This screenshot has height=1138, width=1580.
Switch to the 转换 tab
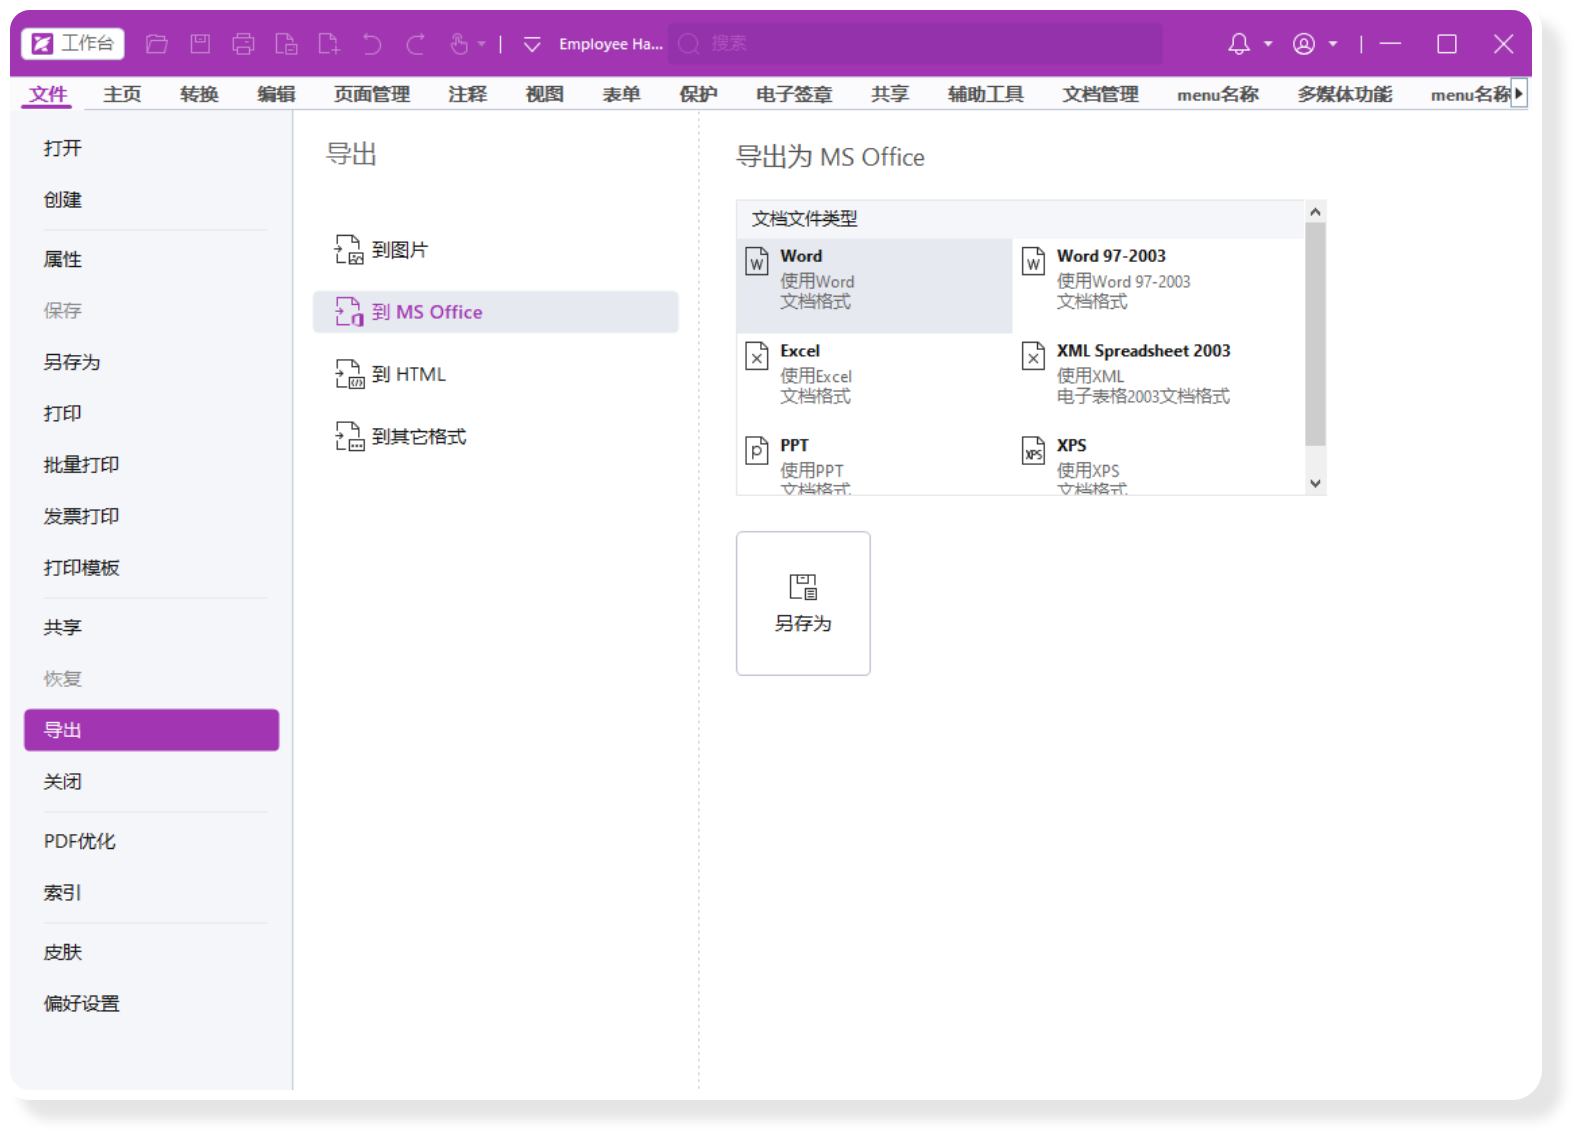[x=199, y=94]
